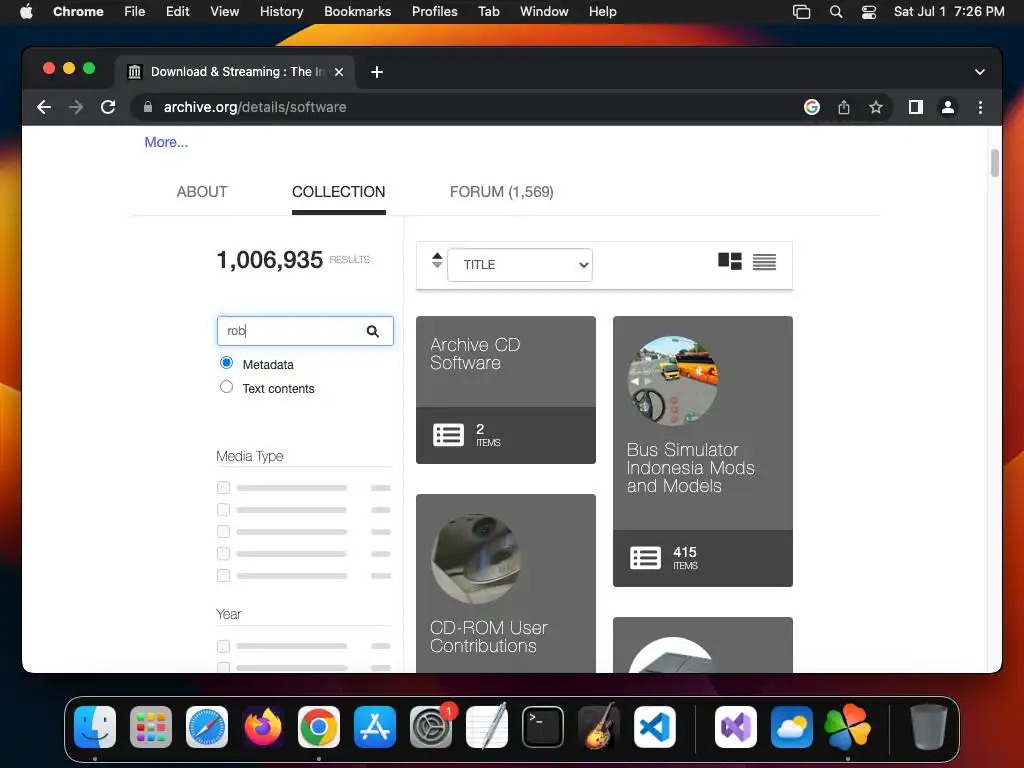The width and height of the screenshot is (1024, 768).
Task: Toggle sort direction arrows beside TITLE
Action: 437,261
